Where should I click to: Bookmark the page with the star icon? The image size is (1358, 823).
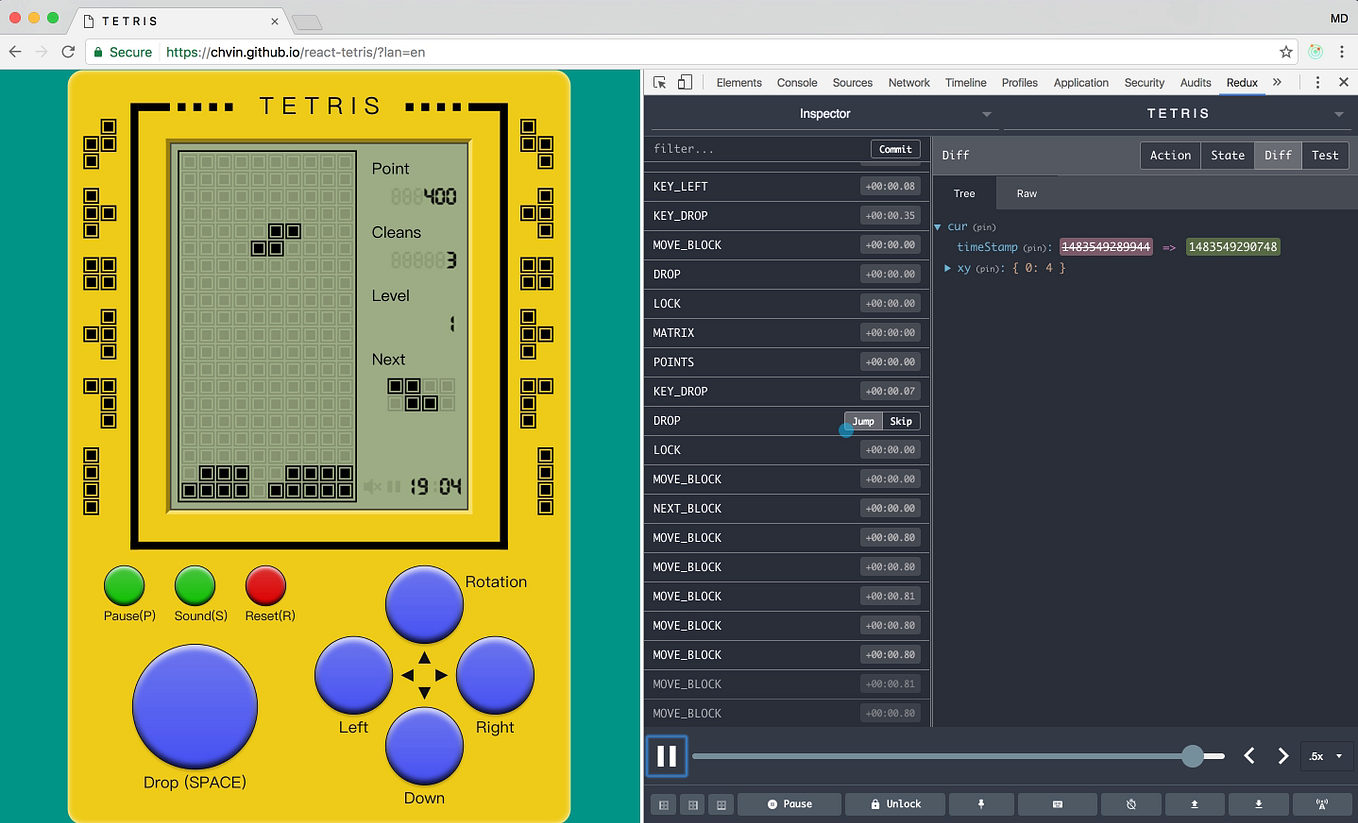(1286, 52)
